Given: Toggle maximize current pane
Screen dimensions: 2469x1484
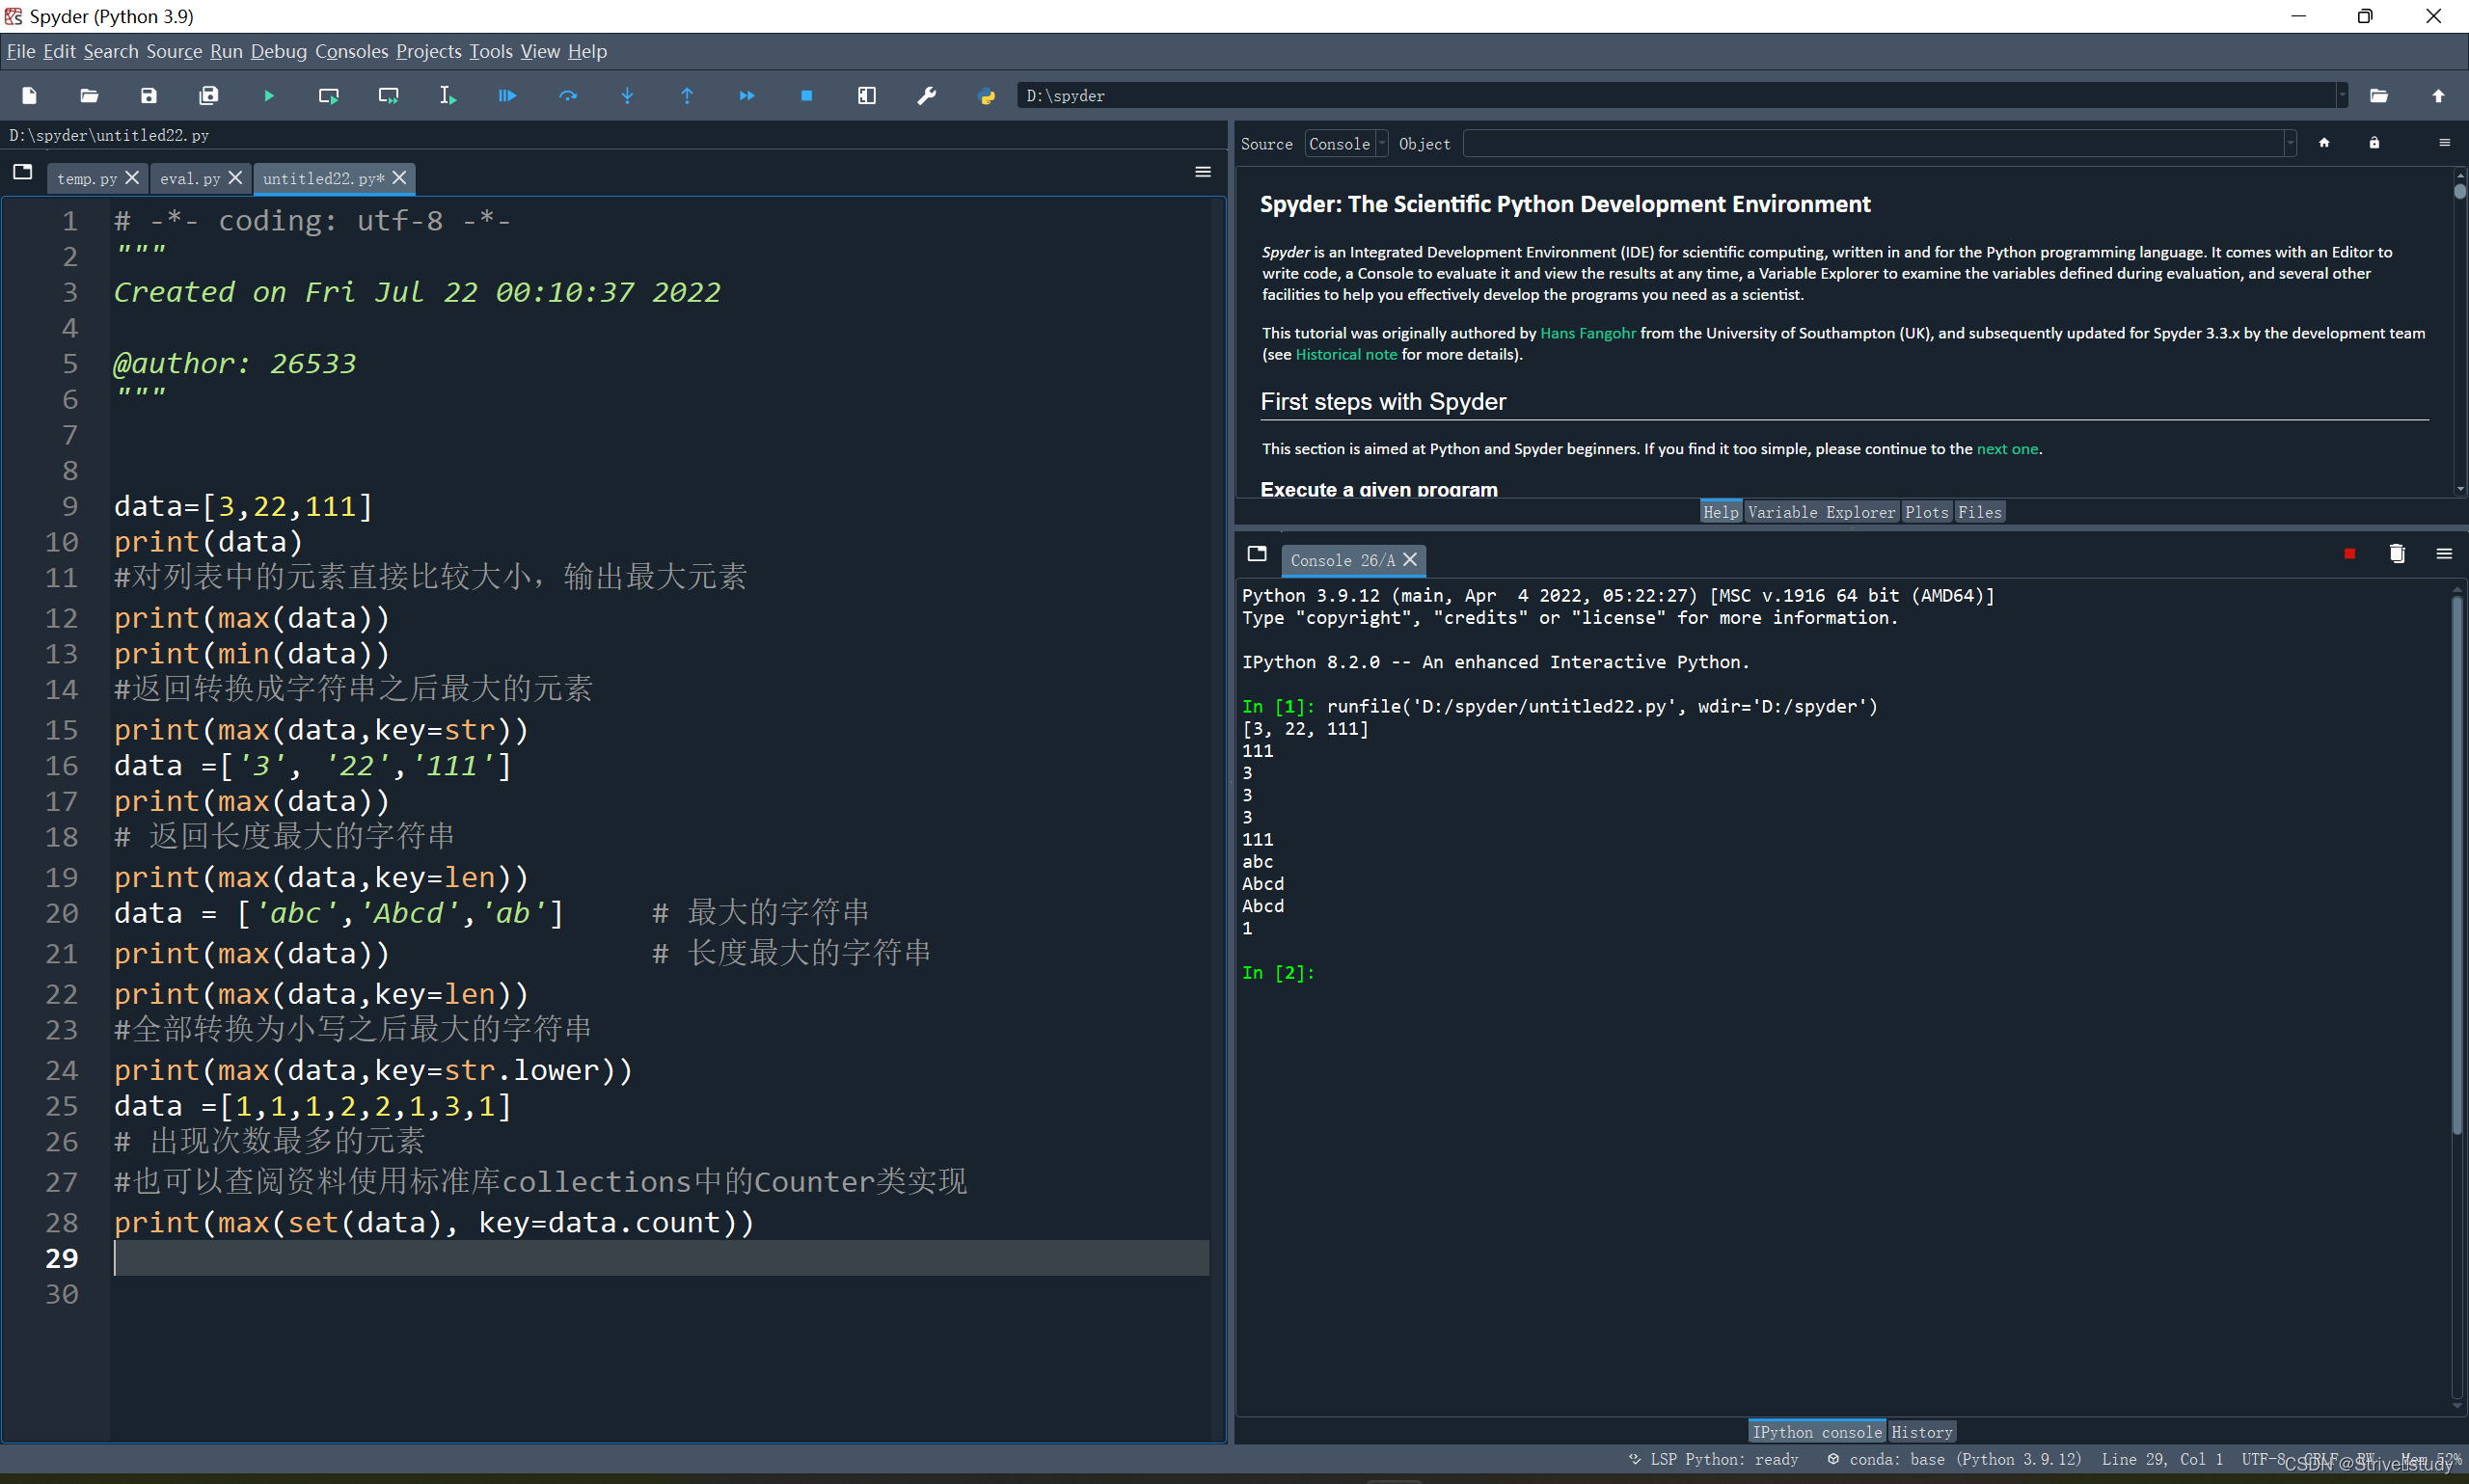Looking at the screenshot, I should pyautogui.click(x=866, y=95).
